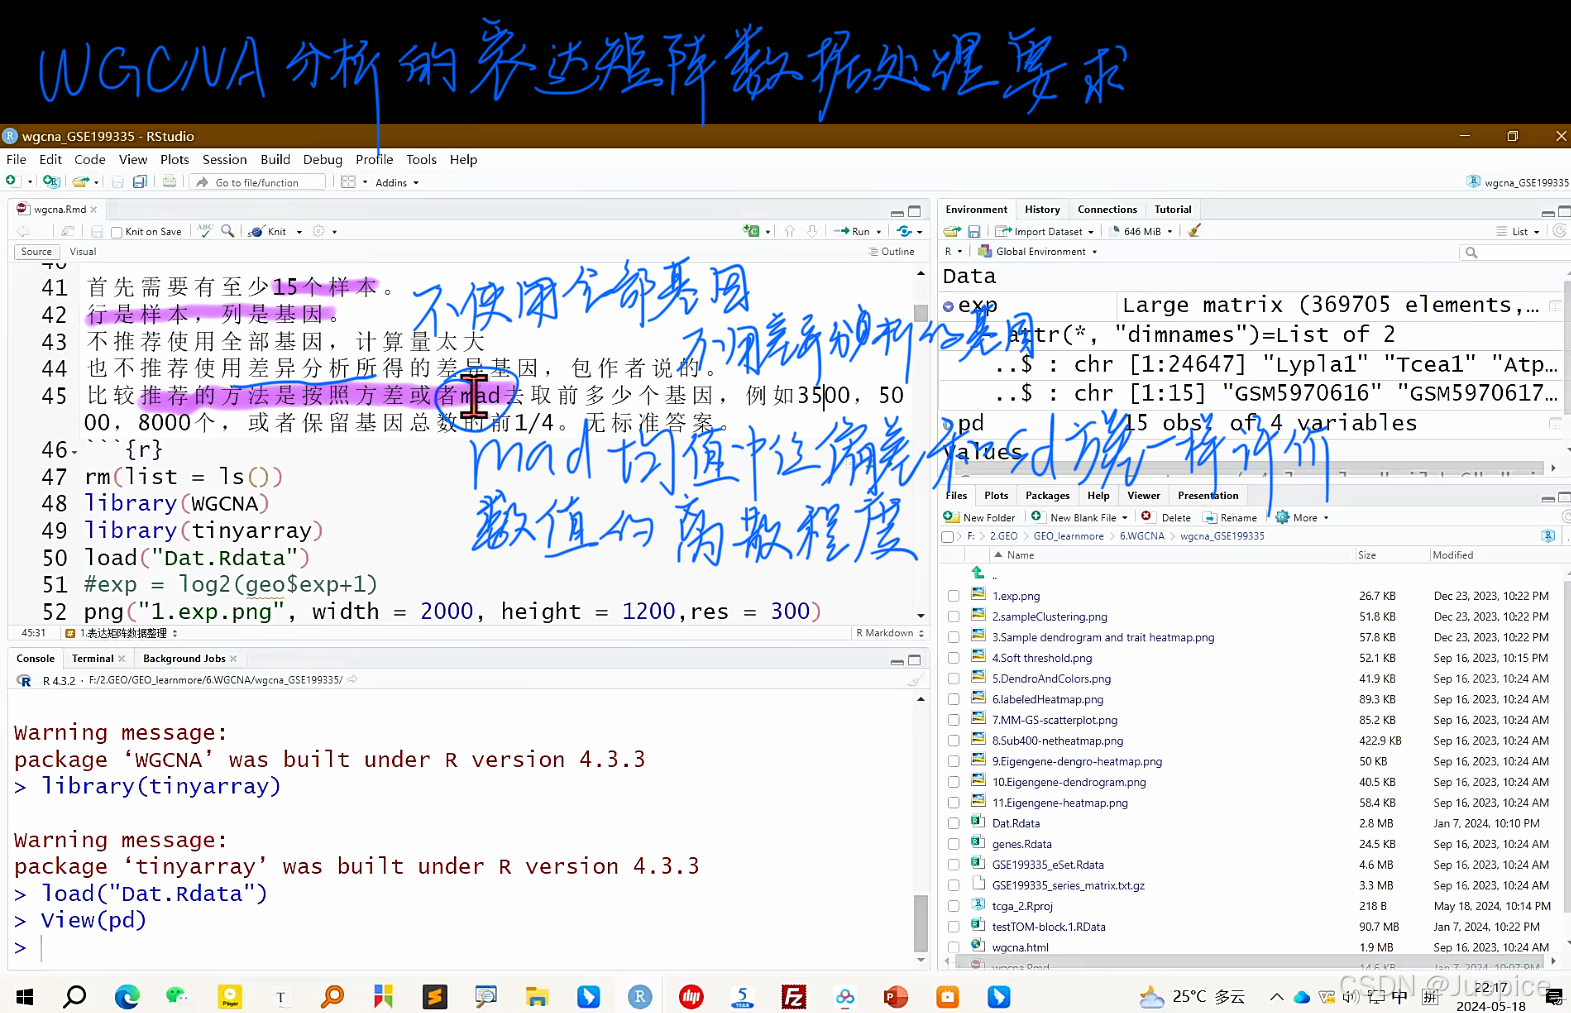Switch to the Packages tab
Viewport: 1571px width, 1013px height.
1047,495
